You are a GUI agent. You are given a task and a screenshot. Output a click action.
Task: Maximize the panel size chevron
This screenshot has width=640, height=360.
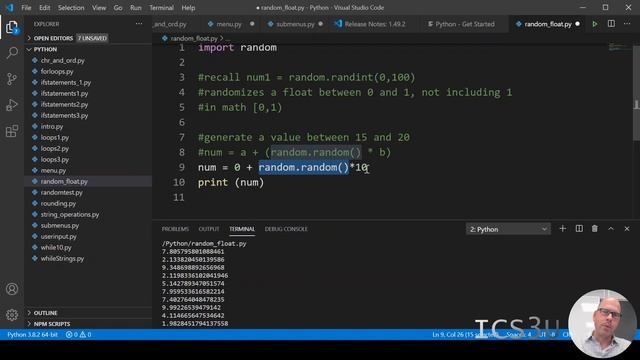pos(611,229)
